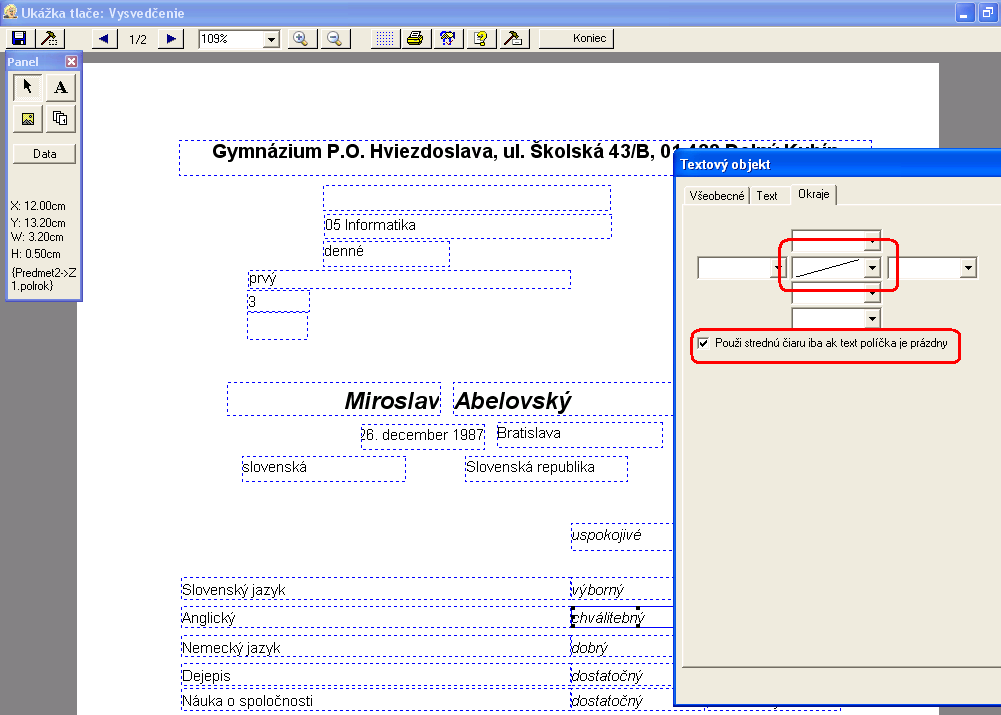Select the 'výborný' grade field
The height and width of the screenshot is (715, 1001).
tap(622, 589)
